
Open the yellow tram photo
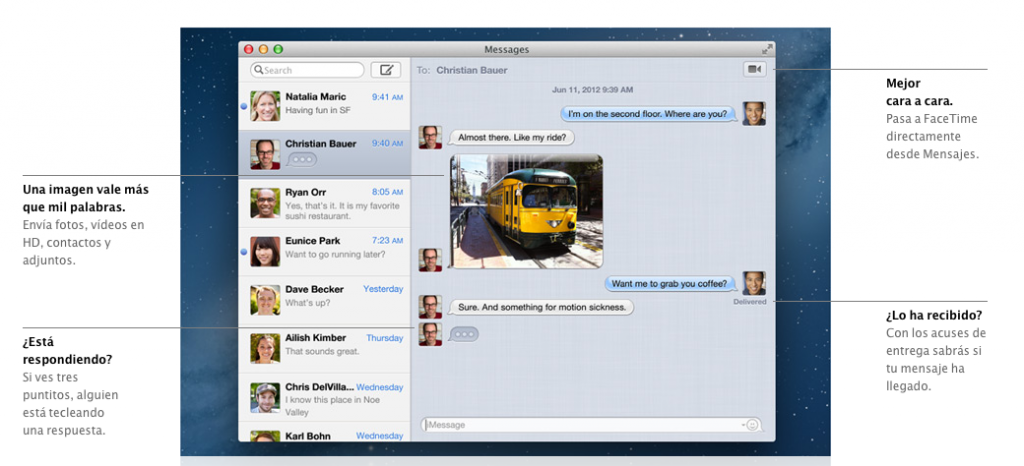[x=526, y=211]
